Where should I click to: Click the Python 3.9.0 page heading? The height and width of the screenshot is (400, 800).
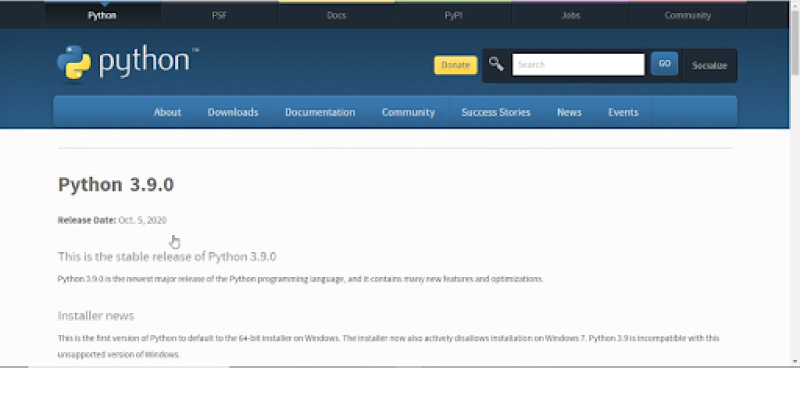click(116, 185)
